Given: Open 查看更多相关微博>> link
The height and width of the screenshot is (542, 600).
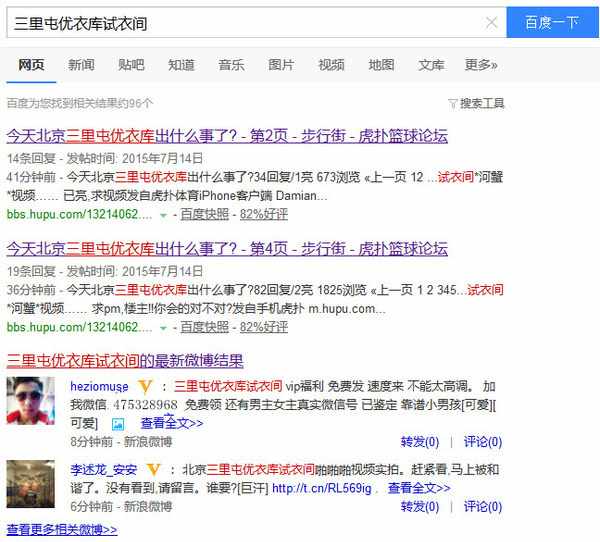Looking at the screenshot, I should (62, 530).
